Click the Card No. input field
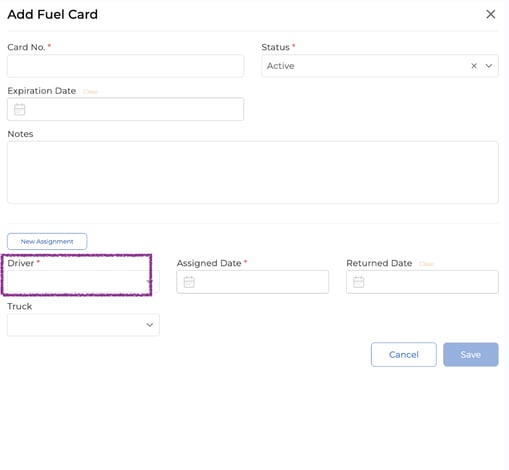Image resolution: width=509 pixels, height=470 pixels. 125,66
